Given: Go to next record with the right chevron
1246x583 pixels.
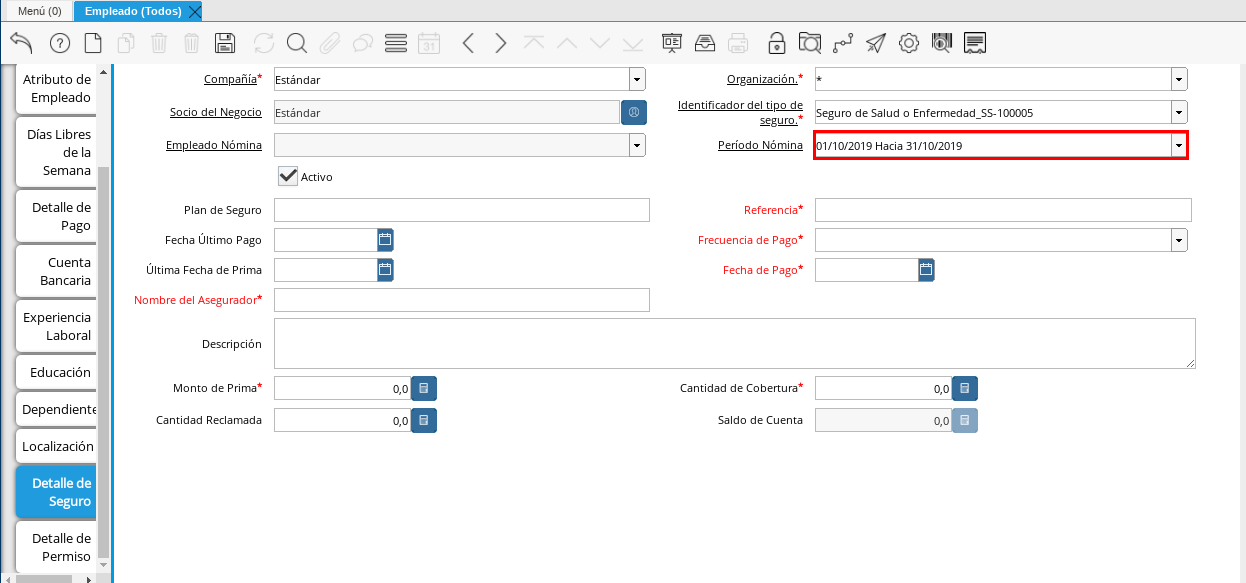Looking at the screenshot, I should tap(501, 43).
